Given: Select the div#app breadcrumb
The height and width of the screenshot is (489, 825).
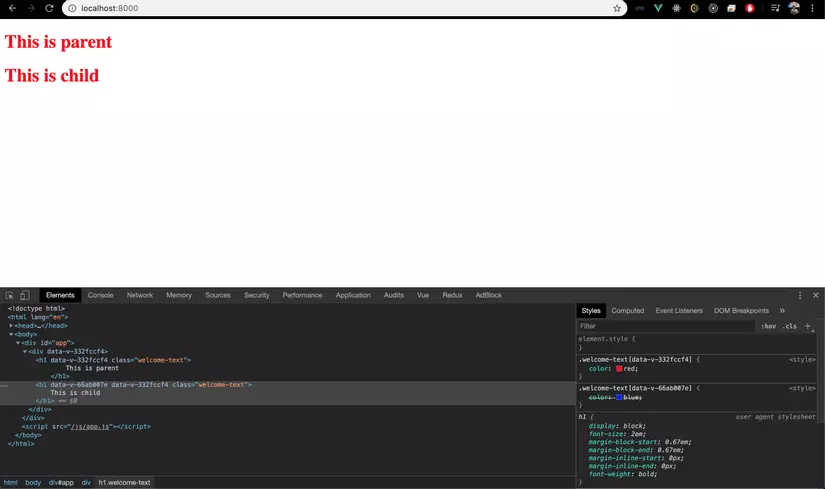Looking at the screenshot, I should point(61,482).
